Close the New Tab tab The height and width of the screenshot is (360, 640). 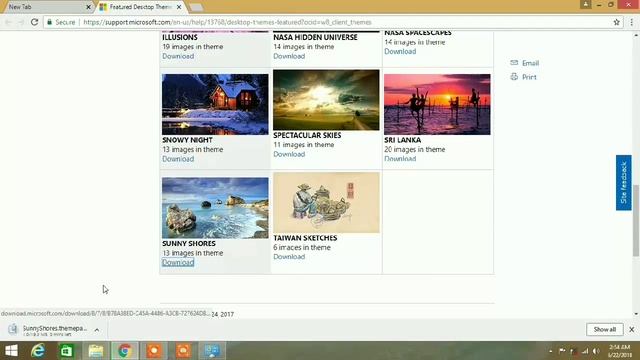coord(88,7)
